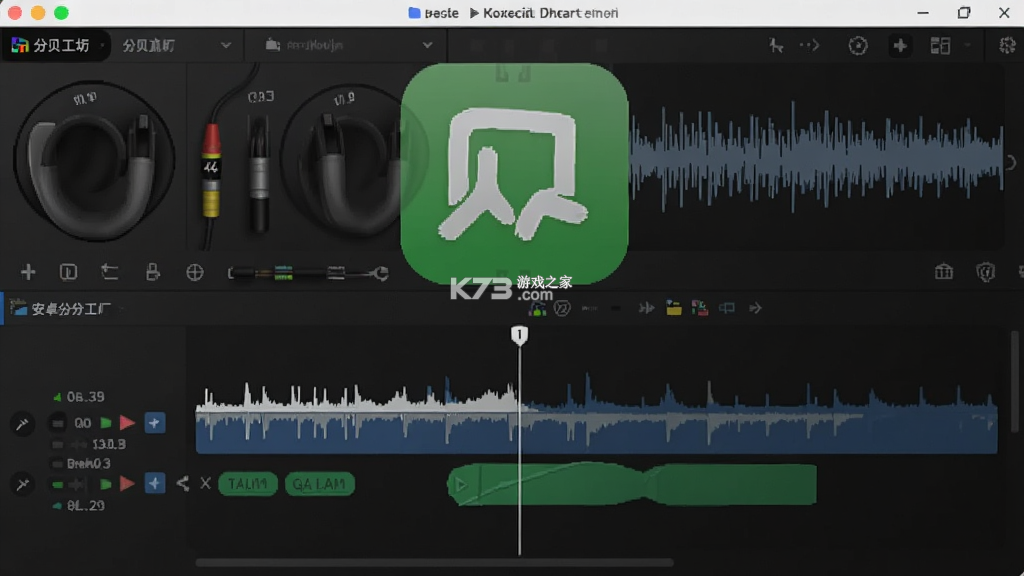Select the cursor pointer tool in top toolbar
1024x576 pixels.
(x=776, y=45)
